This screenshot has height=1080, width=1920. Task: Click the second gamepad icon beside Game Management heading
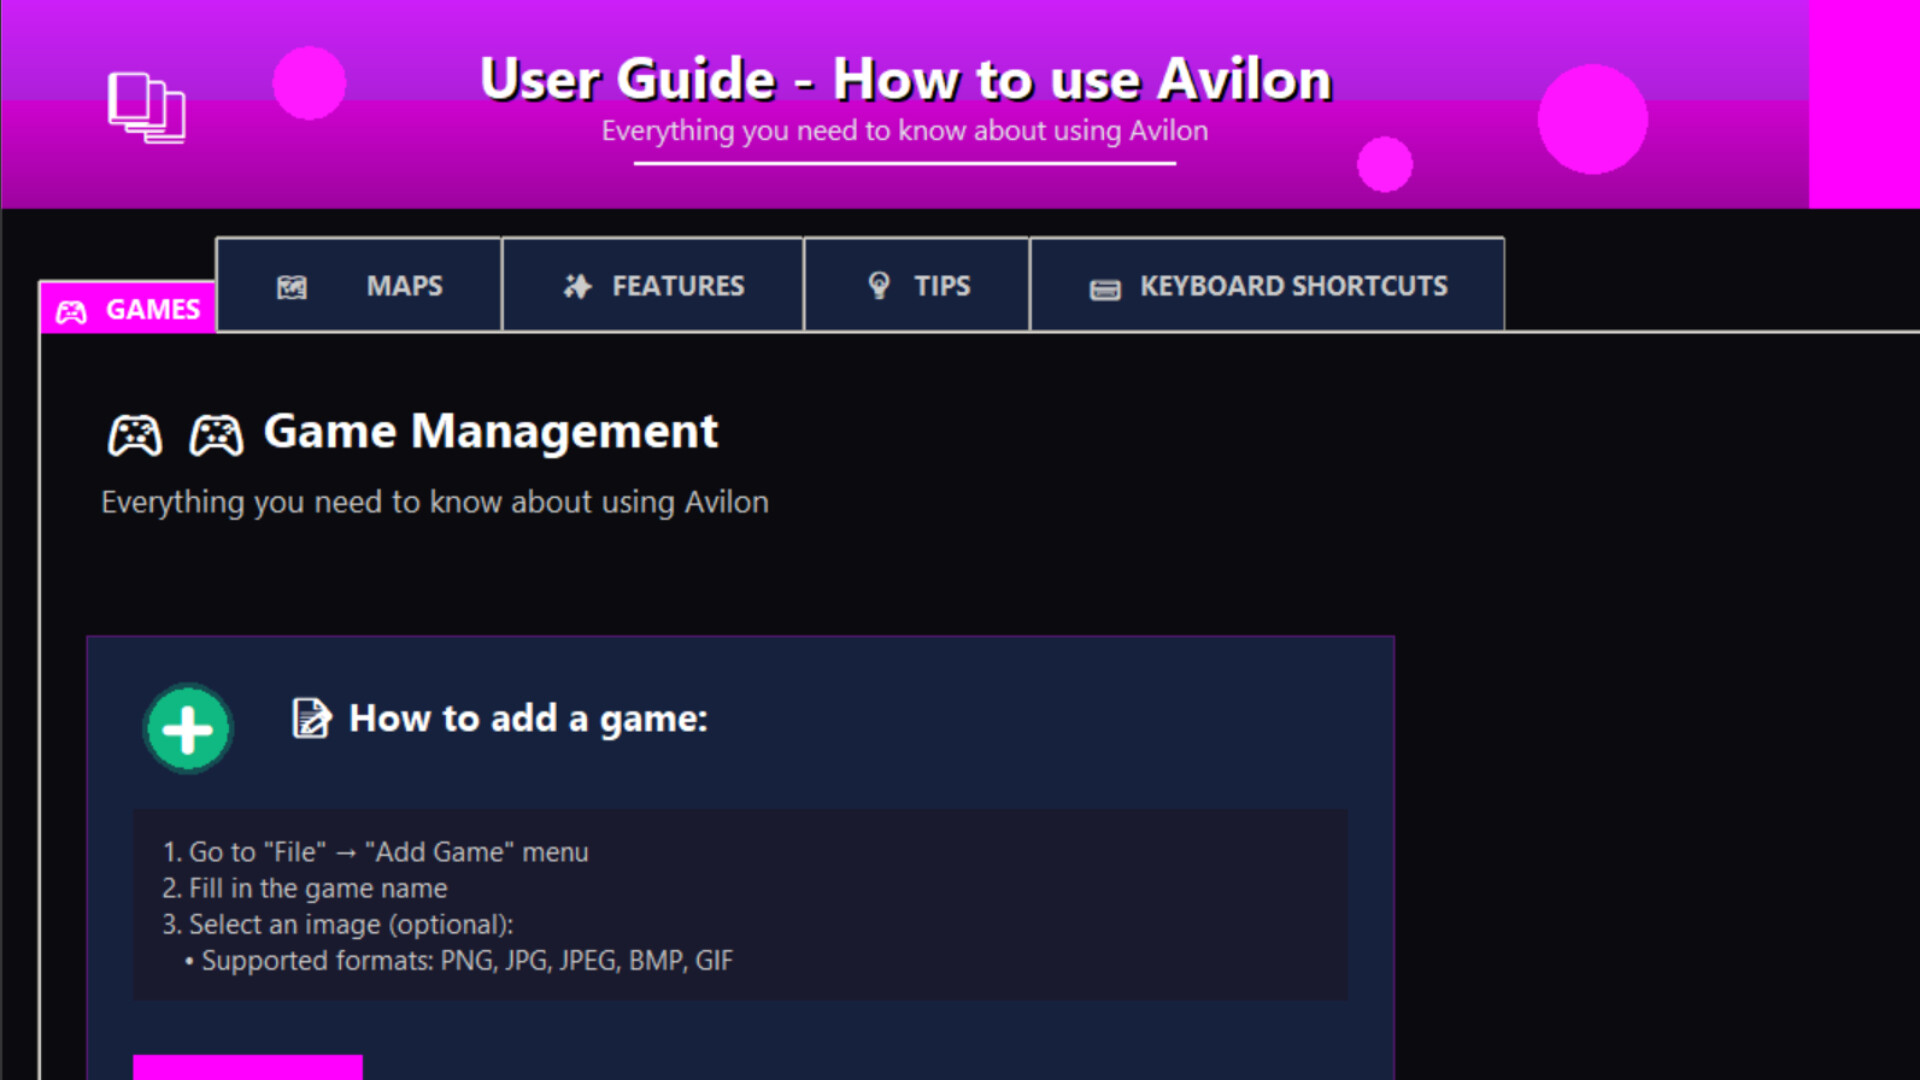coord(217,434)
